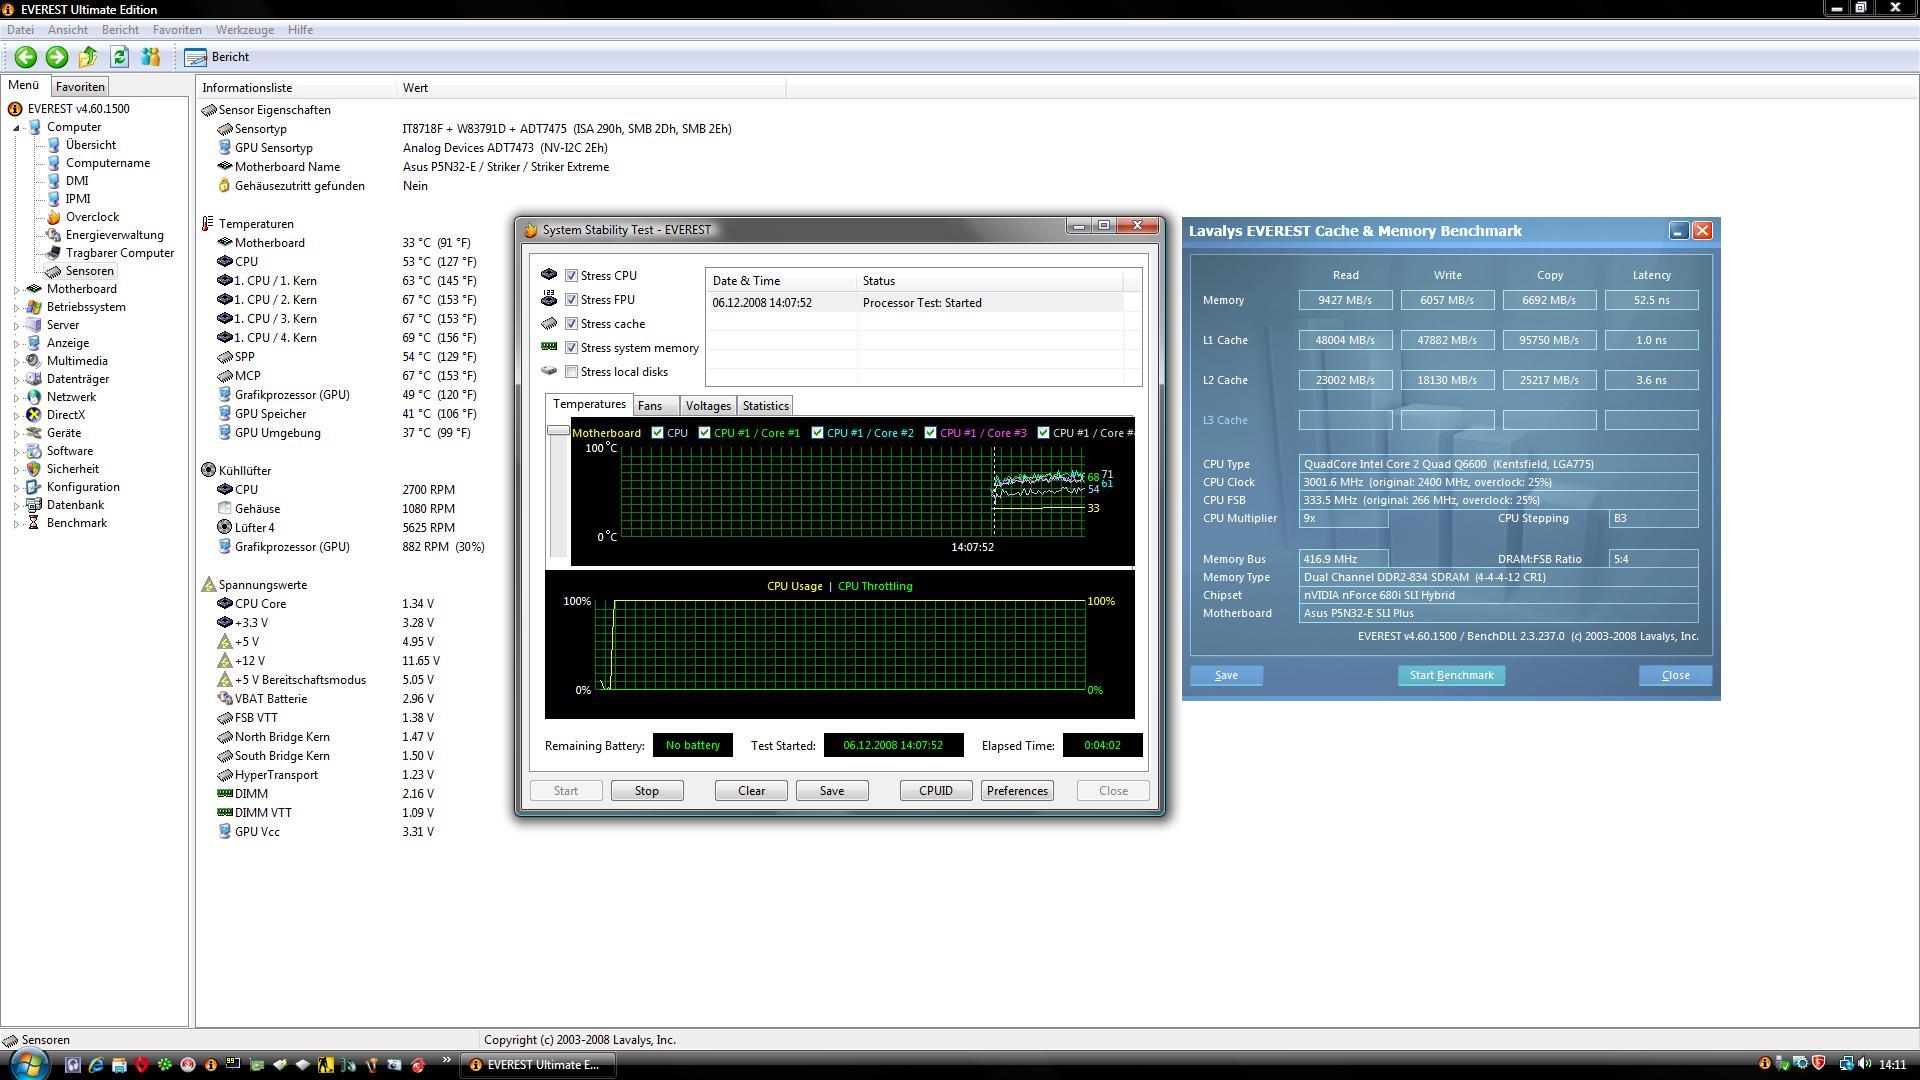Uncheck the Stress FPU checkbox
This screenshot has width=1920, height=1080.
click(572, 300)
